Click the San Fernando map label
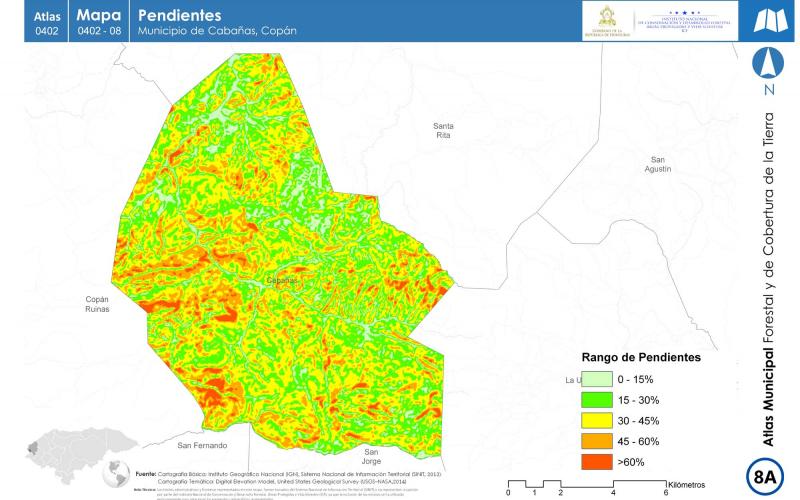800x500 pixels. 202,445
